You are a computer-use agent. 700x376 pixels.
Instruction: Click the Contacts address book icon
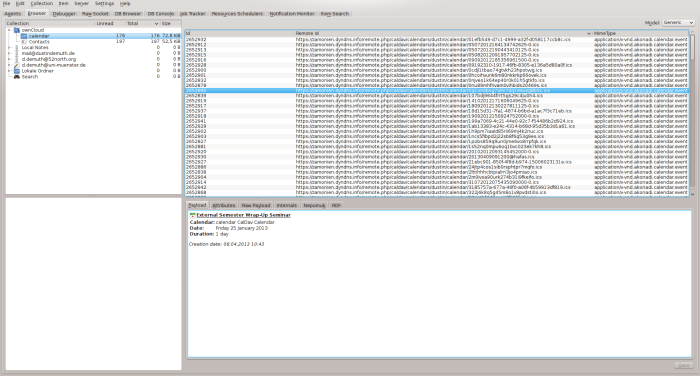[x=24, y=42]
